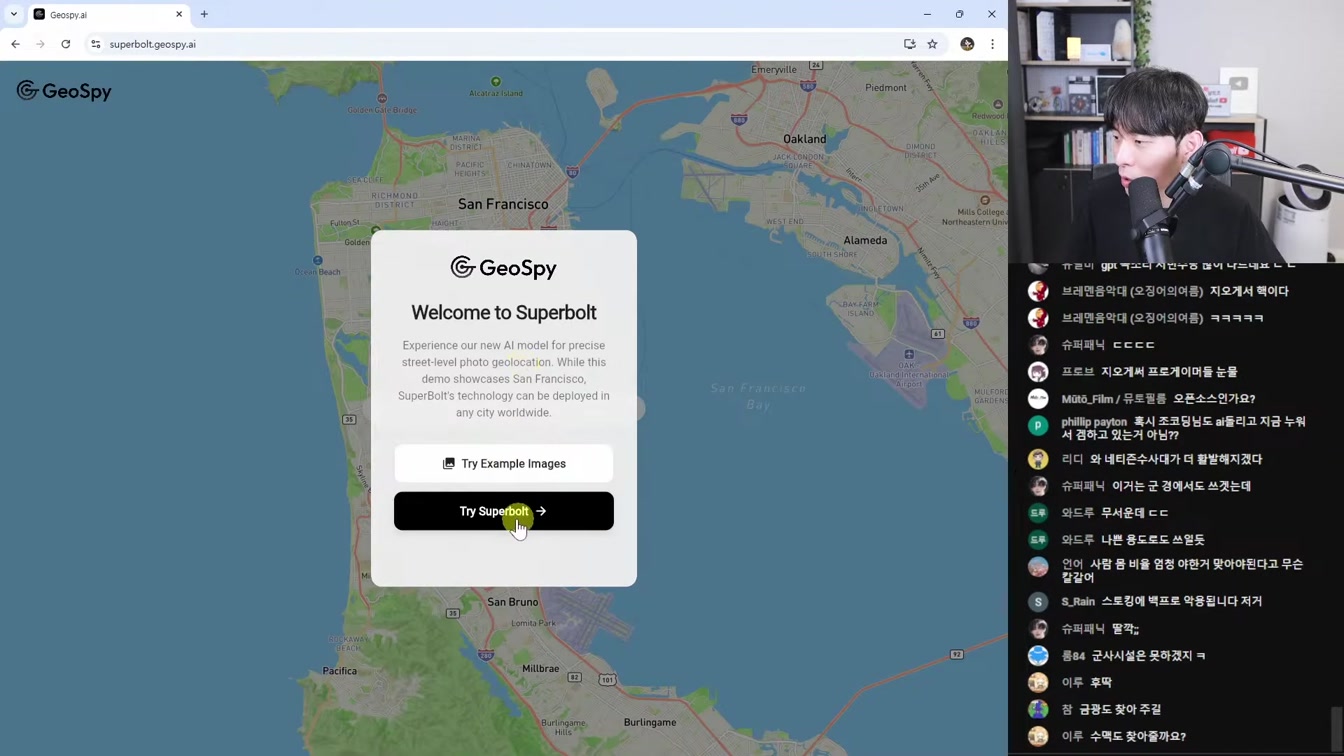Click the Burlingame map label

tap(650, 722)
